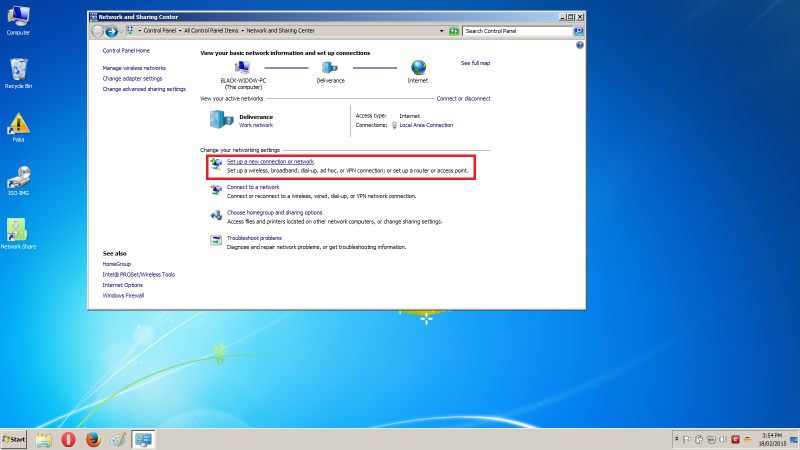Launch Opera from the taskbar

click(x=69, y=439)
